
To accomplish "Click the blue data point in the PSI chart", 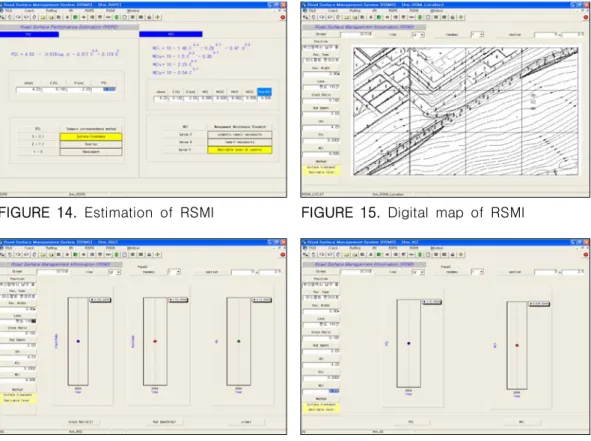I will [x=409, y=343].
